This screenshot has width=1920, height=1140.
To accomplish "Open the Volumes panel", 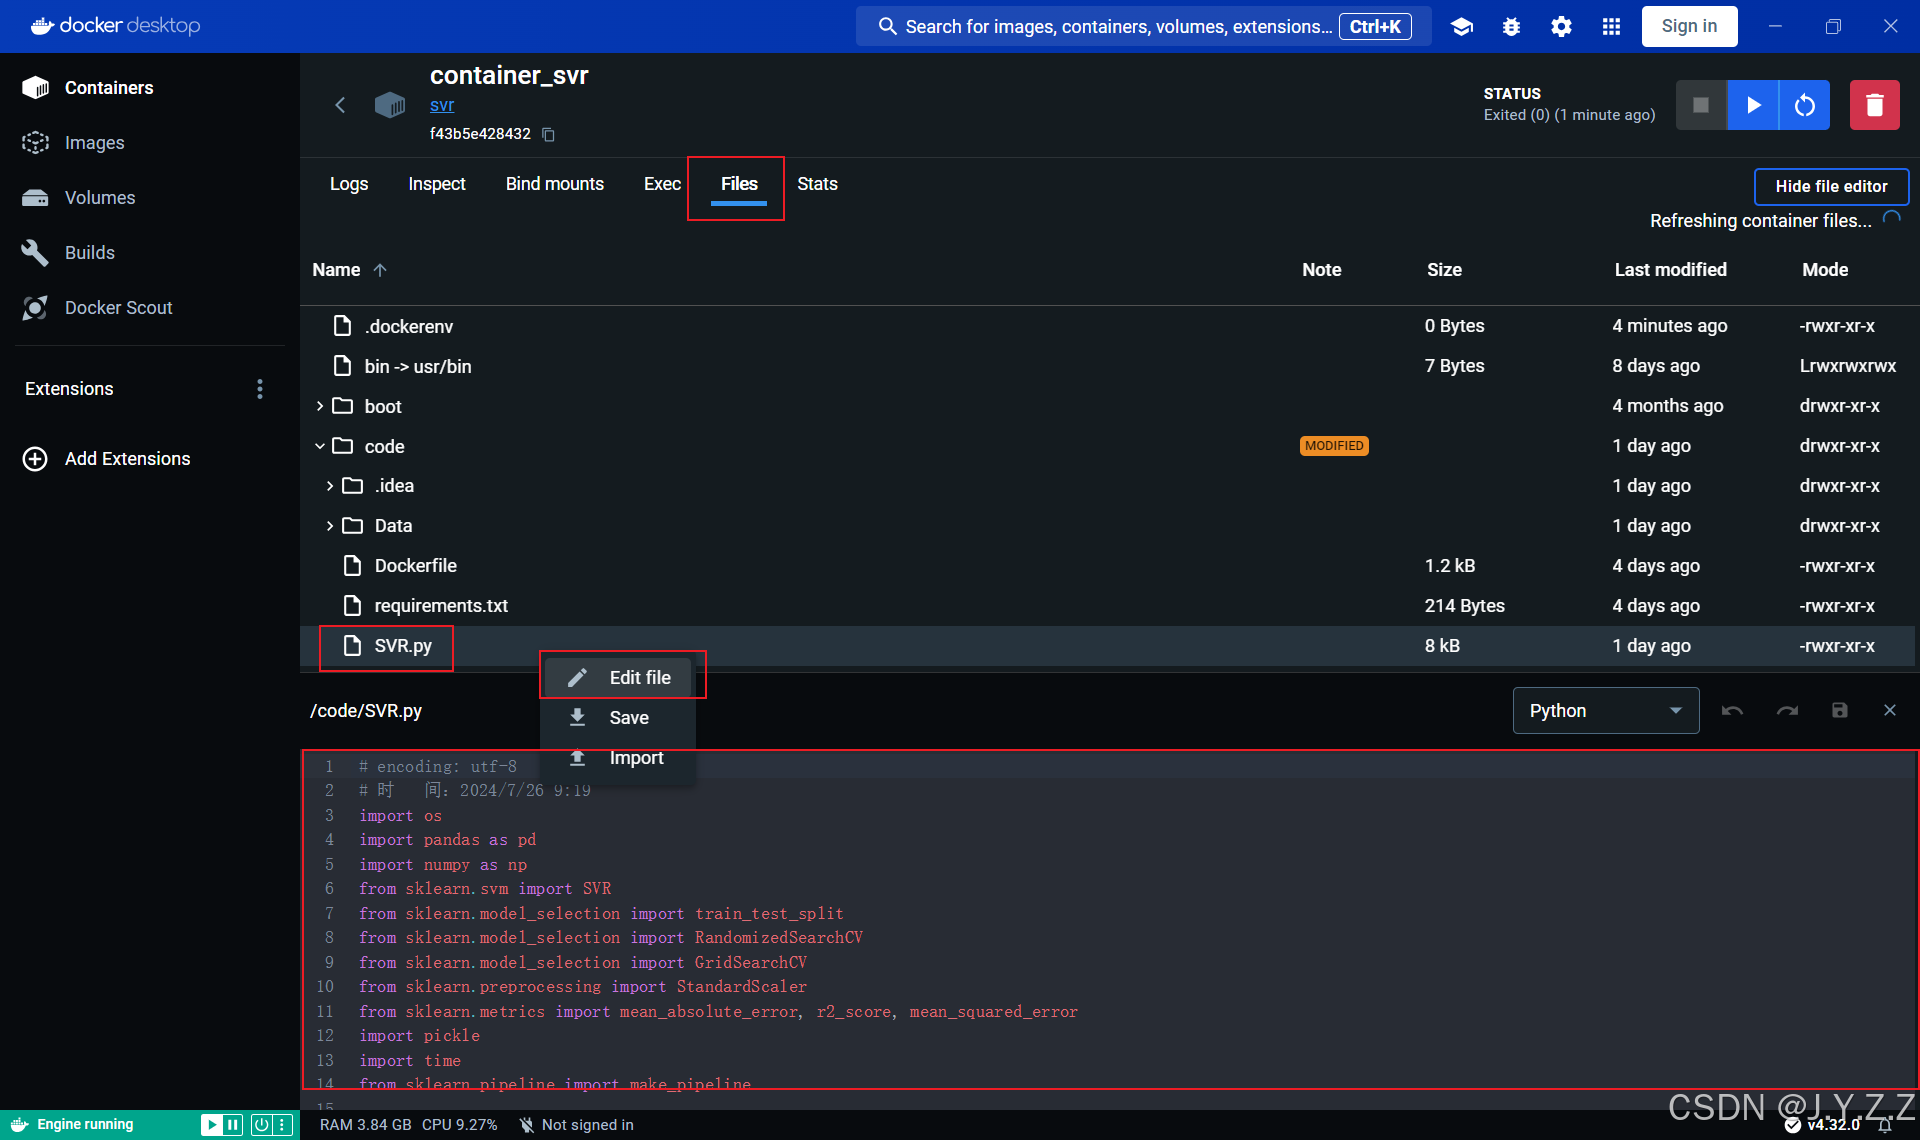I will pos(100,197).
